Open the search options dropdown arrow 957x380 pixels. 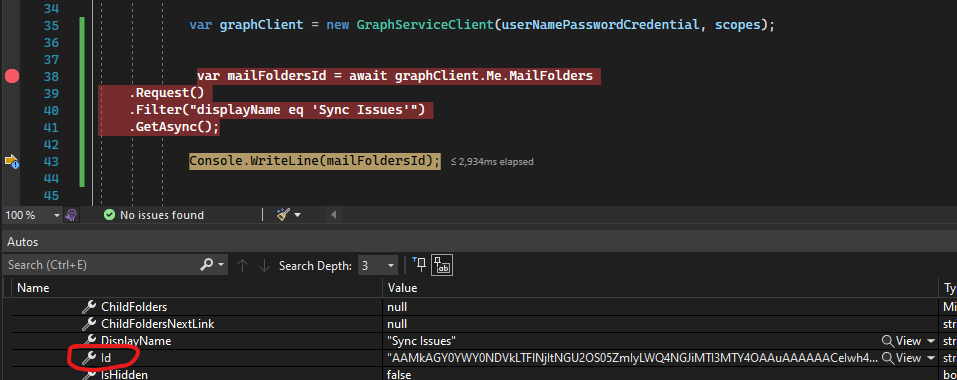click(222, 265)
